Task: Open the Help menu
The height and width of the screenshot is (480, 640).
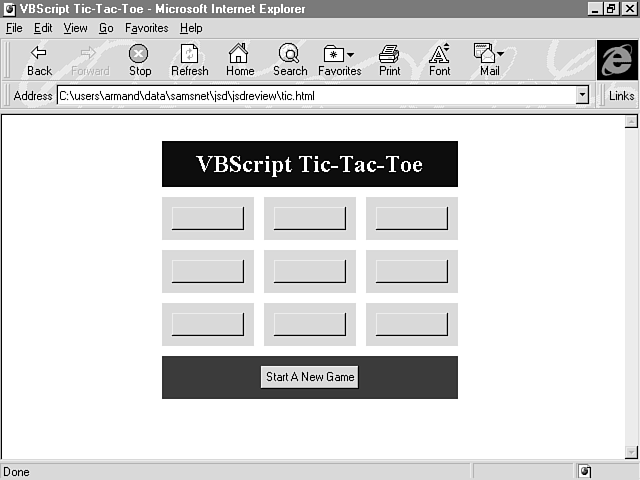Action: [x=190, y=28]
